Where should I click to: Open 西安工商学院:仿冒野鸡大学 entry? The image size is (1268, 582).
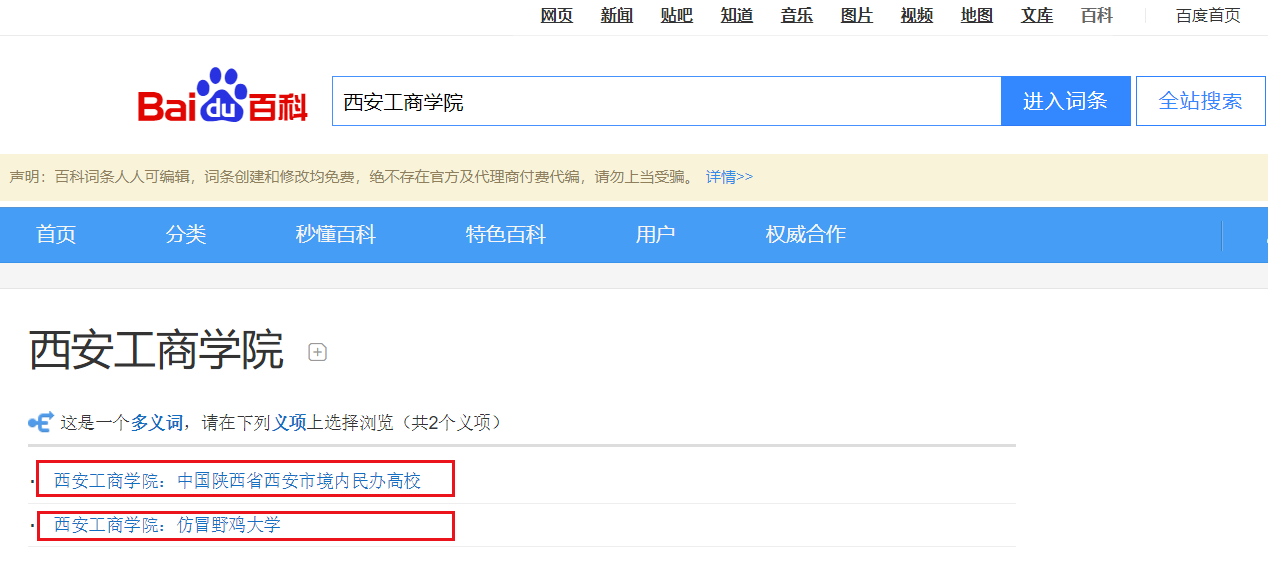[x=167, y=525]
